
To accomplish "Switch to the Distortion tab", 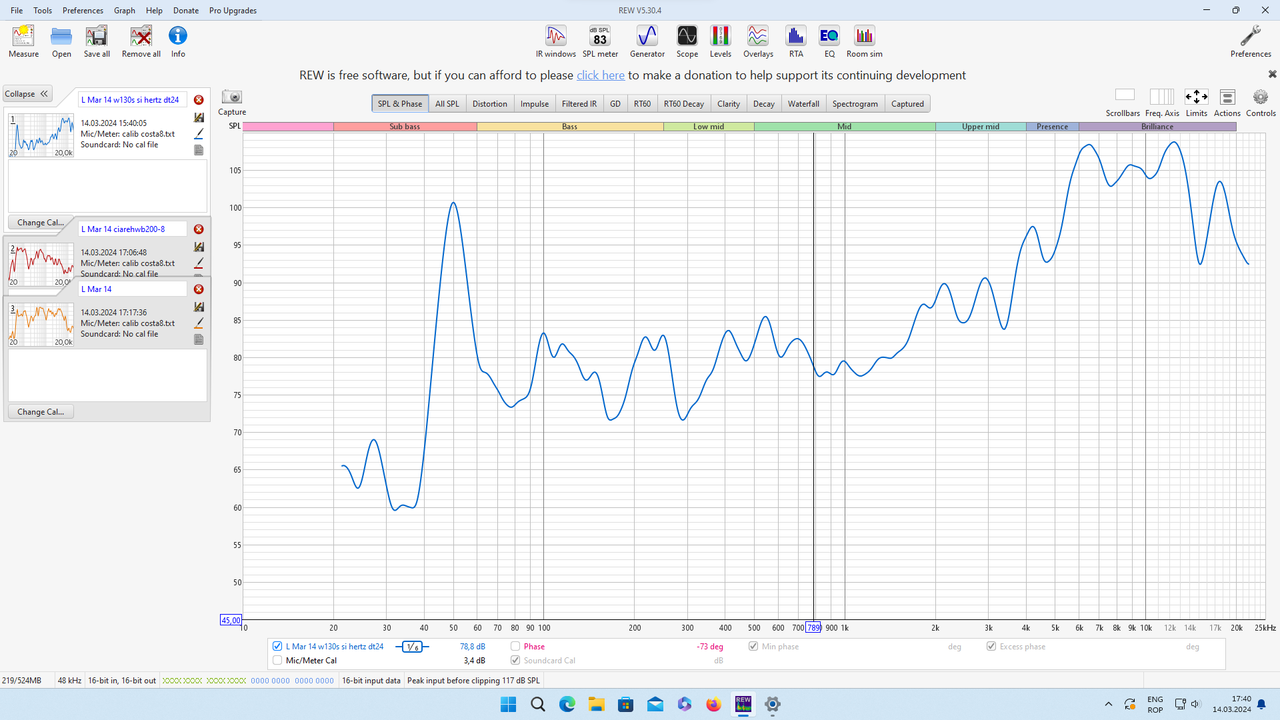I will pos(490,104).
